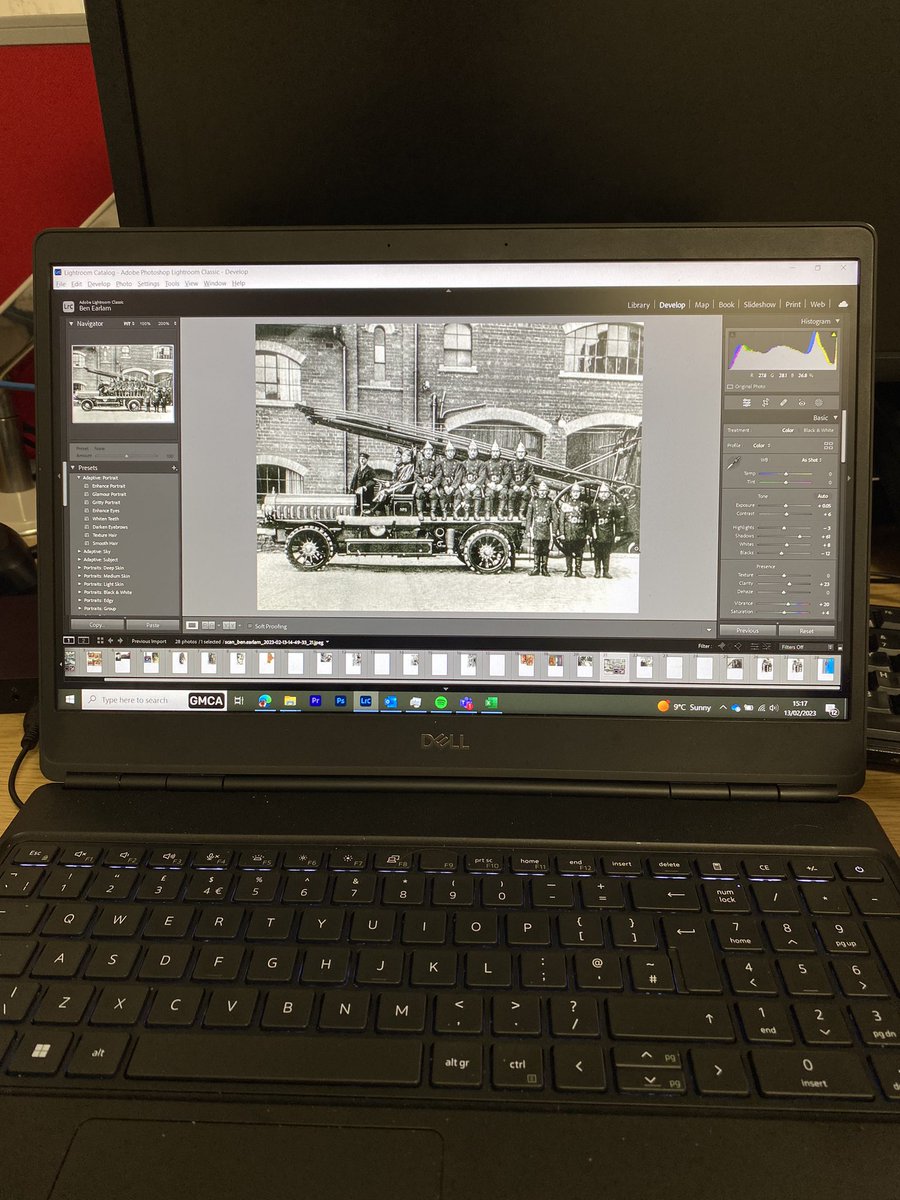Screen dimensions: 900x1200
Task: Open Microsoft Teams from the taskbar
Action: click(x=465, y=702)
